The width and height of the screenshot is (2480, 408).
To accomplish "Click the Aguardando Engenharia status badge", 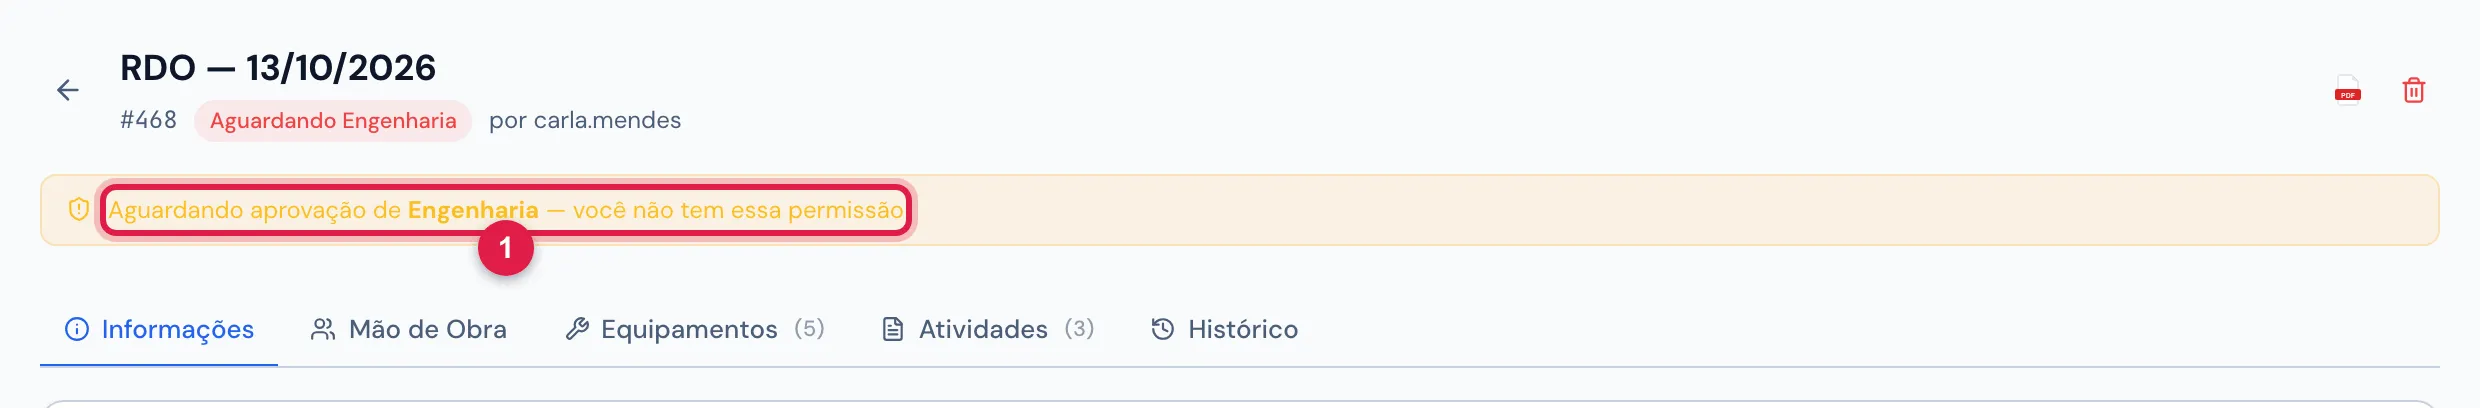I will [333, 121].
